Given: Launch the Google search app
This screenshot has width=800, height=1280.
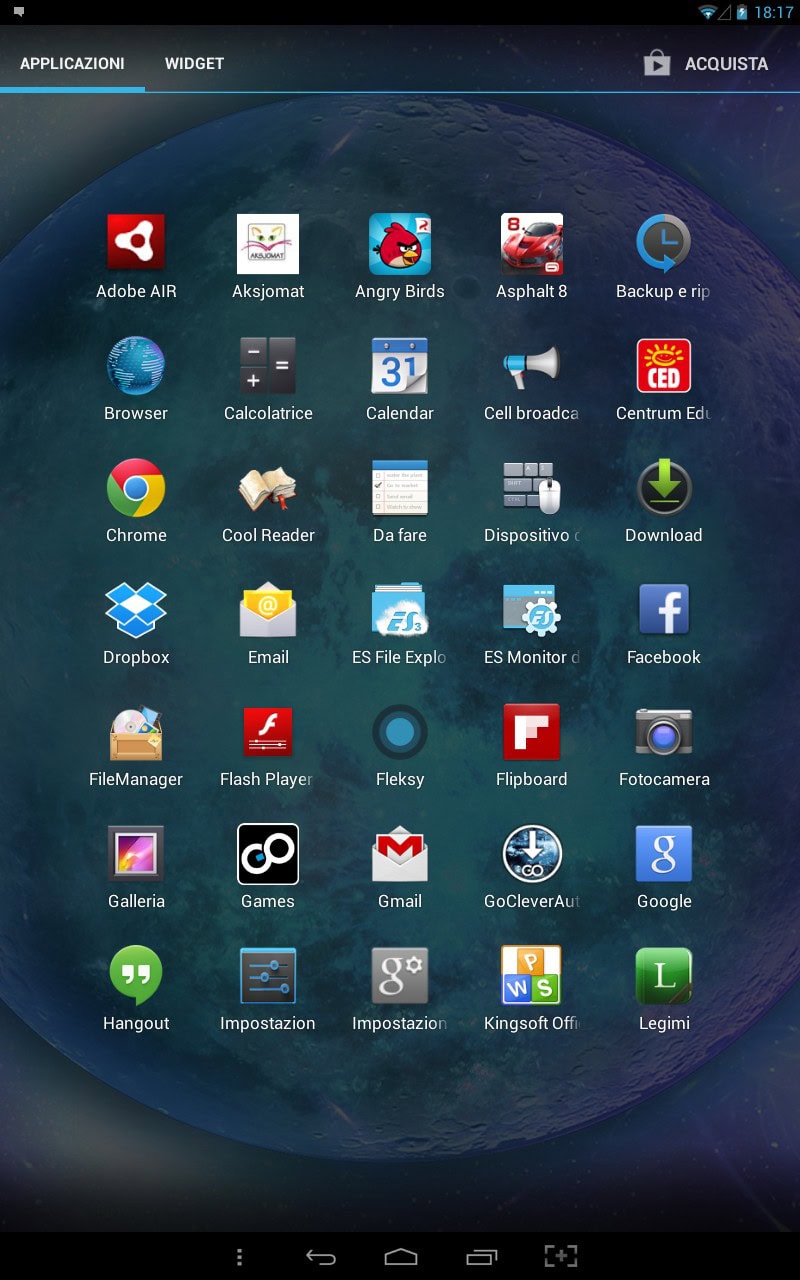Looking at the screenshot, I should tap(664, 853).
